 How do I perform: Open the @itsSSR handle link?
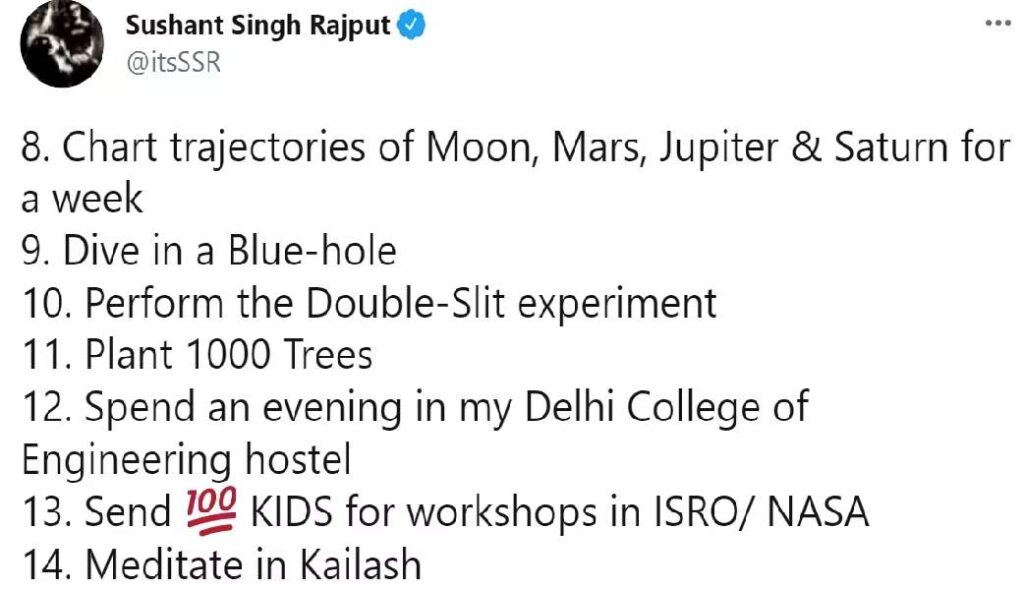click(x=172, y=62)
